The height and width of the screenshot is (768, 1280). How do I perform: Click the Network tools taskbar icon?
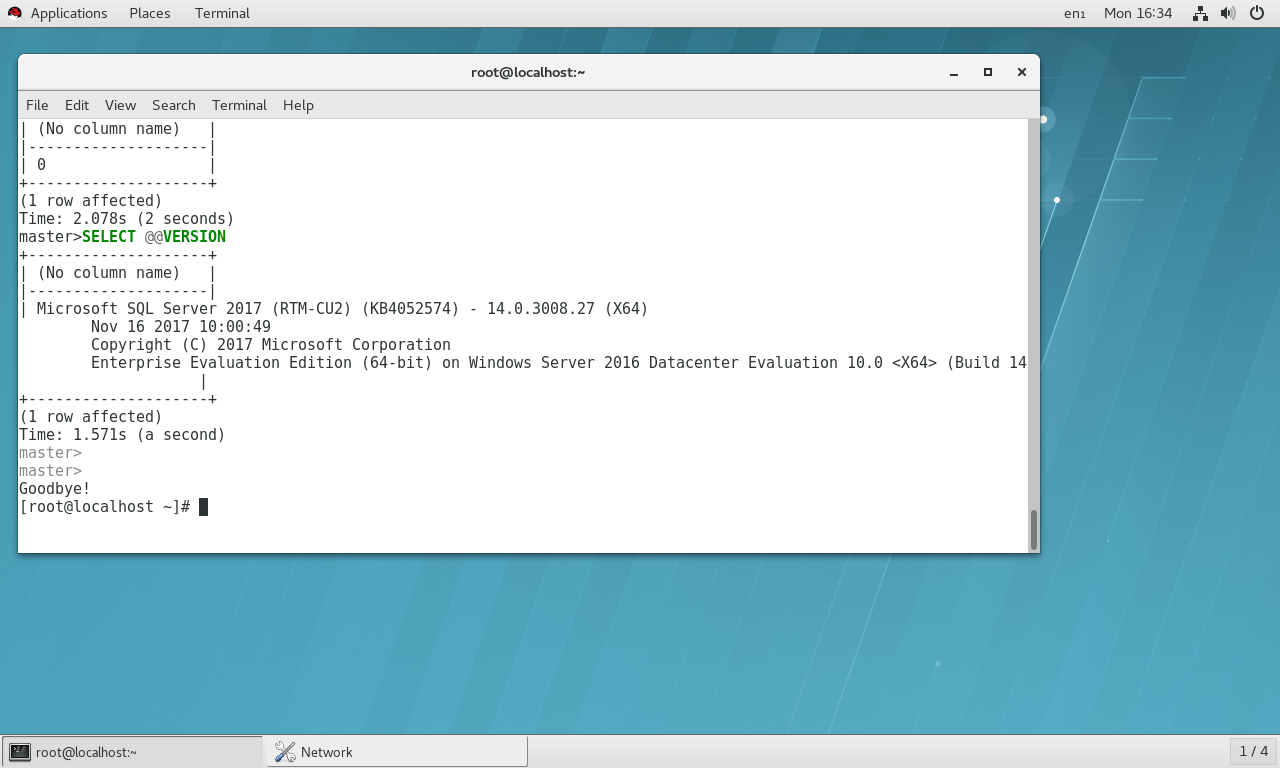285,752
